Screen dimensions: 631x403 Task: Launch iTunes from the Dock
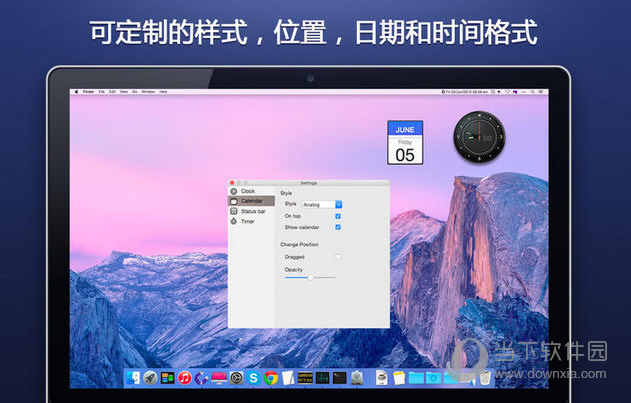click(x=185, y=378)
